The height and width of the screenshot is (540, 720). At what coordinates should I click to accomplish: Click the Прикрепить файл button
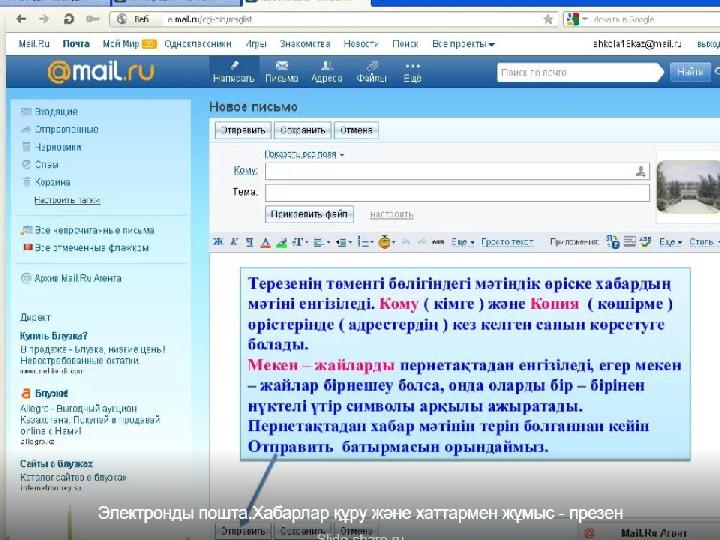[x=309, y=214]
